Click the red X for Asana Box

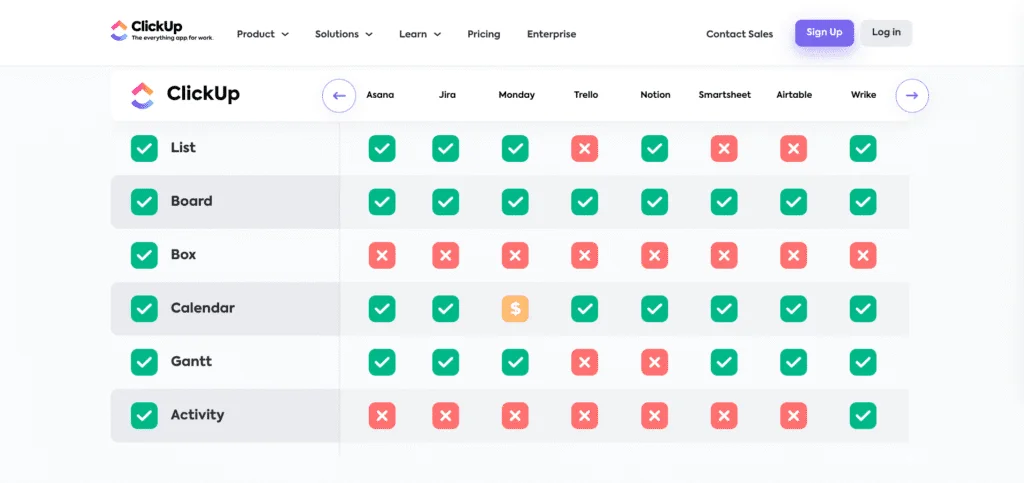coord(381,256)
